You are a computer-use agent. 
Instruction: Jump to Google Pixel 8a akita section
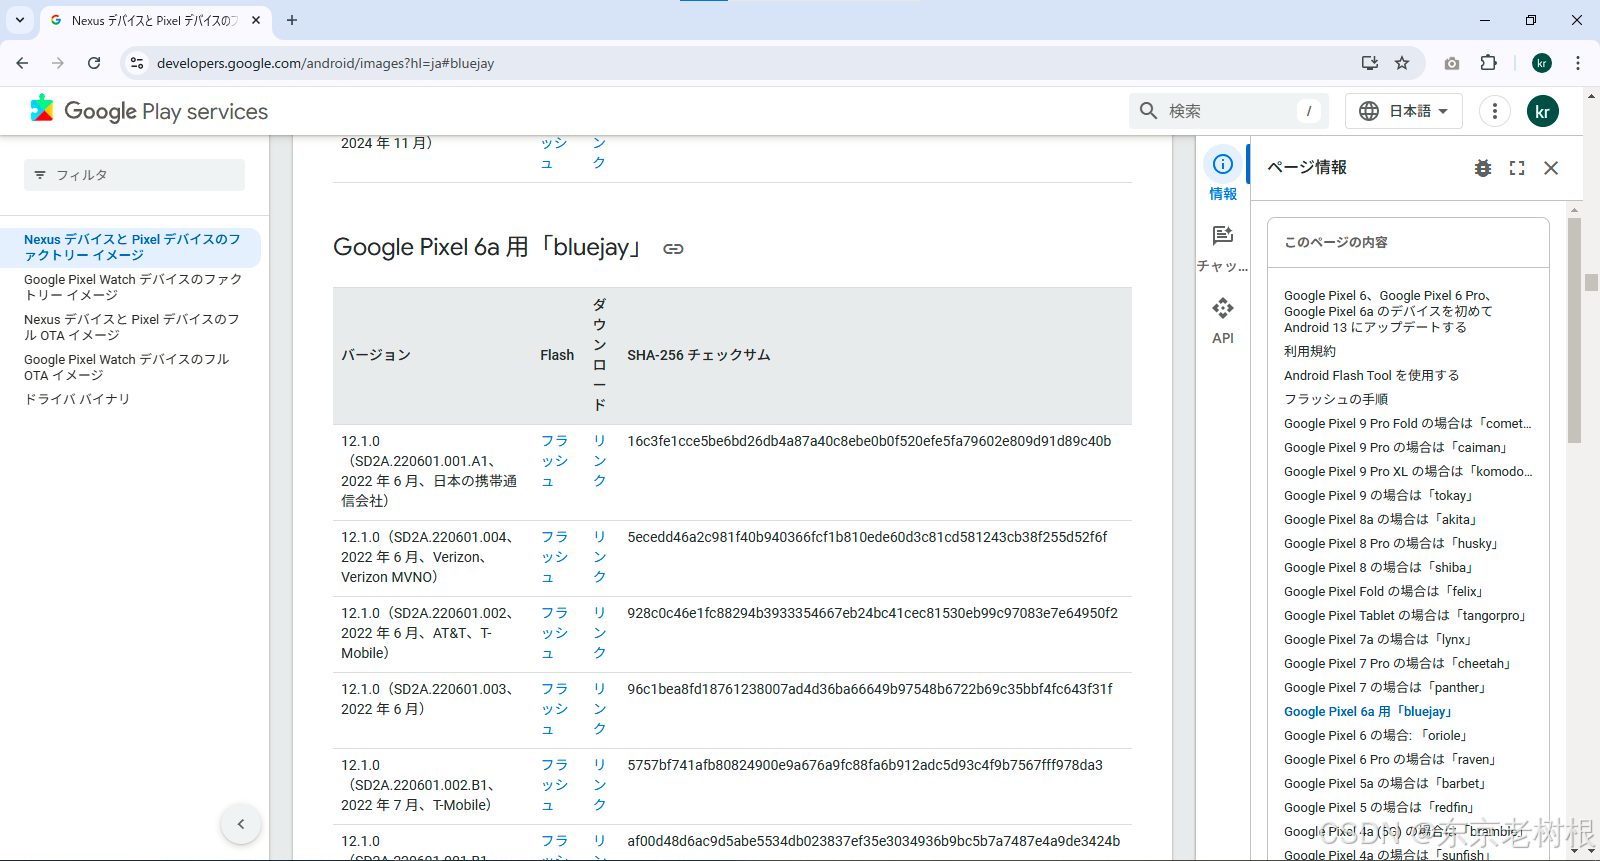tap(1381, 519)
